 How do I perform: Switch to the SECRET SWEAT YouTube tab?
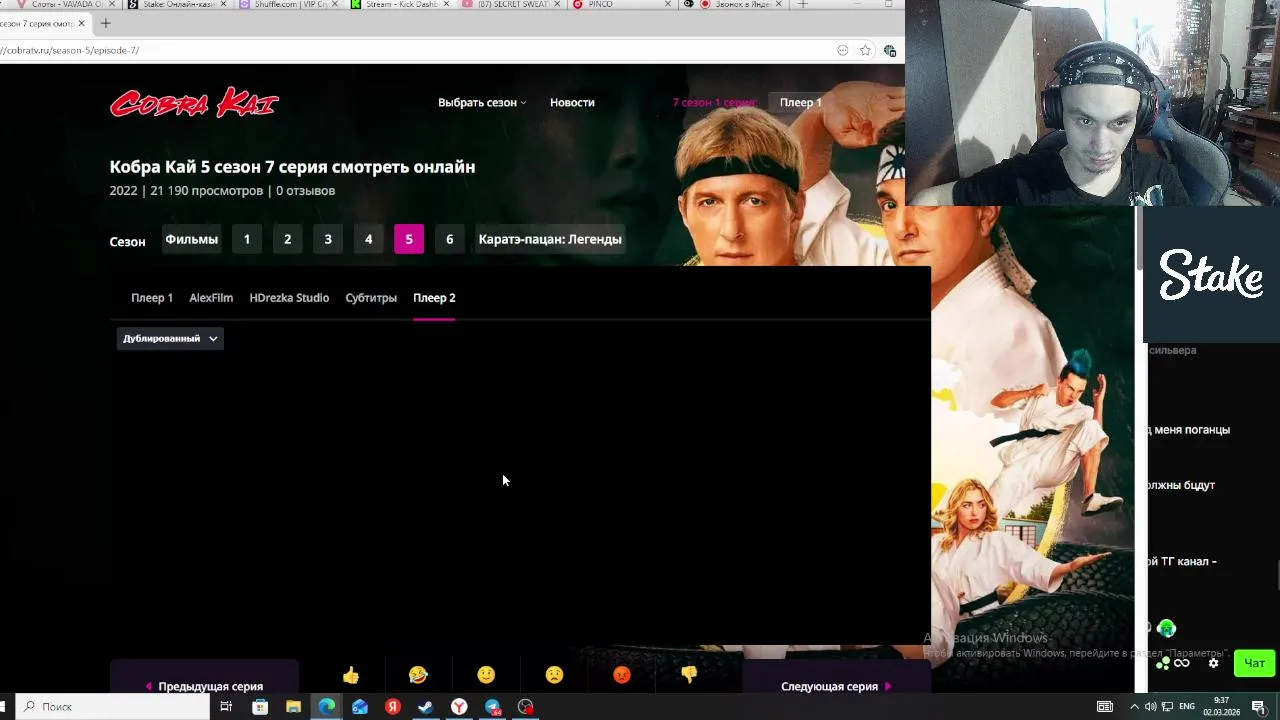(x=511, y=4)
